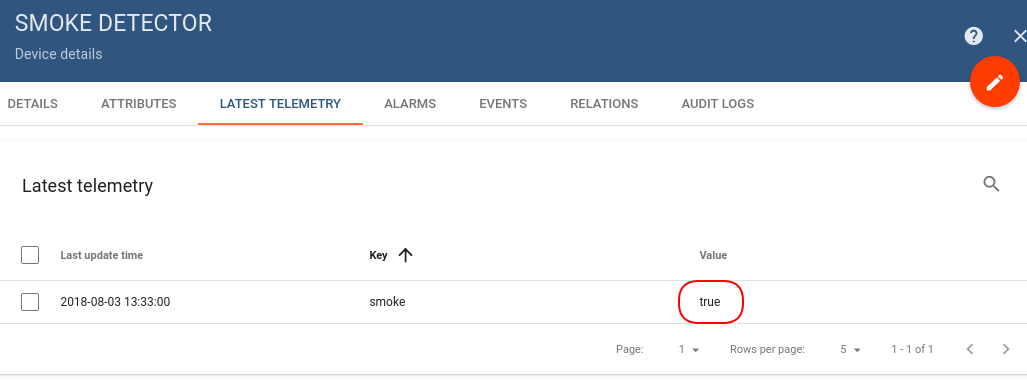Screen dimensions: 1027x380
Task: Click the smoke value true cell
Action: (x=710, y=302)
